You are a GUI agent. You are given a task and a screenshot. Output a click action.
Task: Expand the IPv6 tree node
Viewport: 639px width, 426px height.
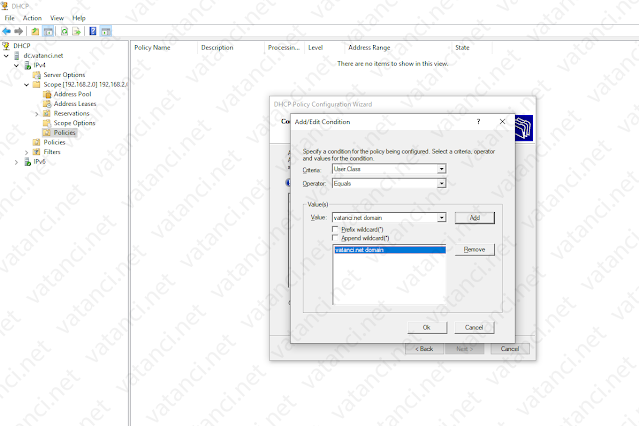tap(16, 162)
